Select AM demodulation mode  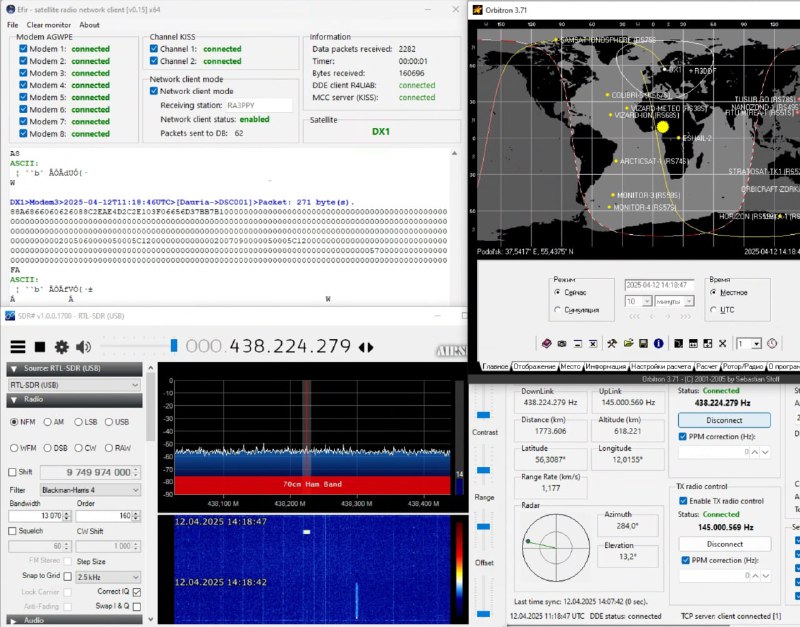pyautogui.click(x=46, y=422)
